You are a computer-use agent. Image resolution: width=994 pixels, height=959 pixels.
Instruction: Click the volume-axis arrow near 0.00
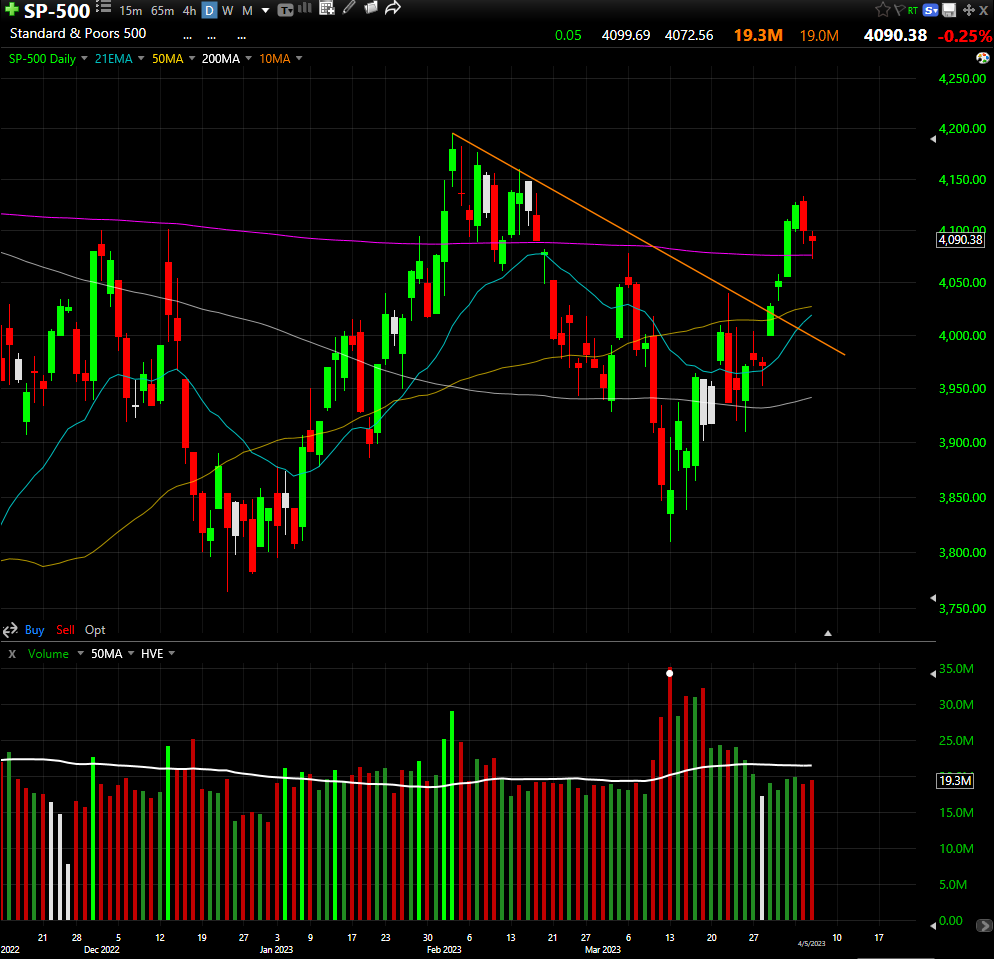coord(933,926)
